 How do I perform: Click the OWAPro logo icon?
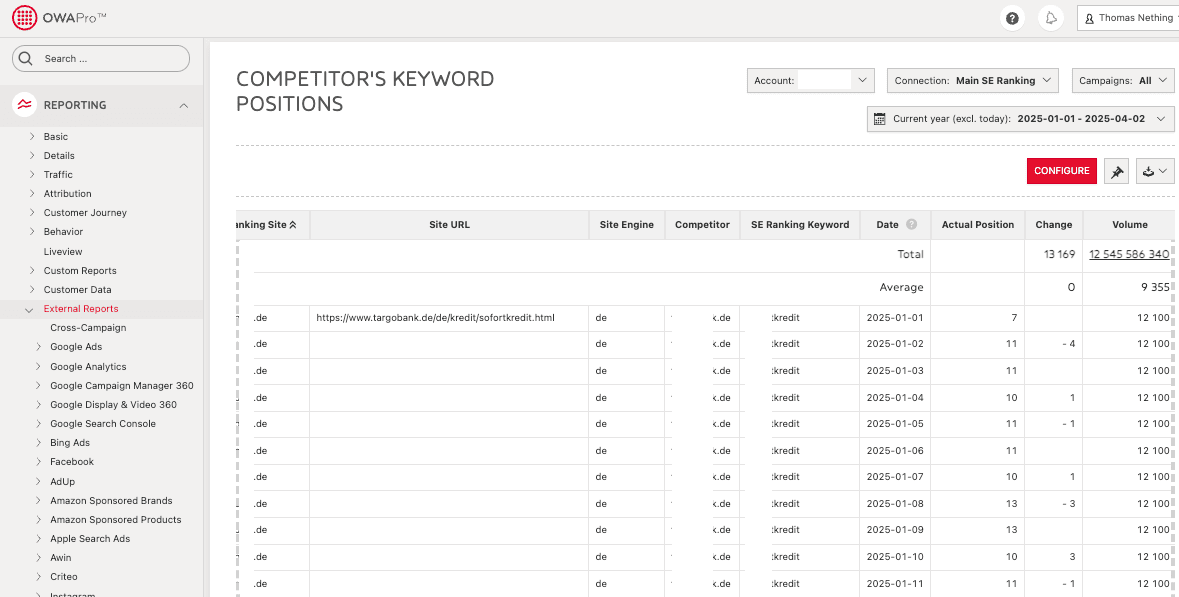(25, 18)
